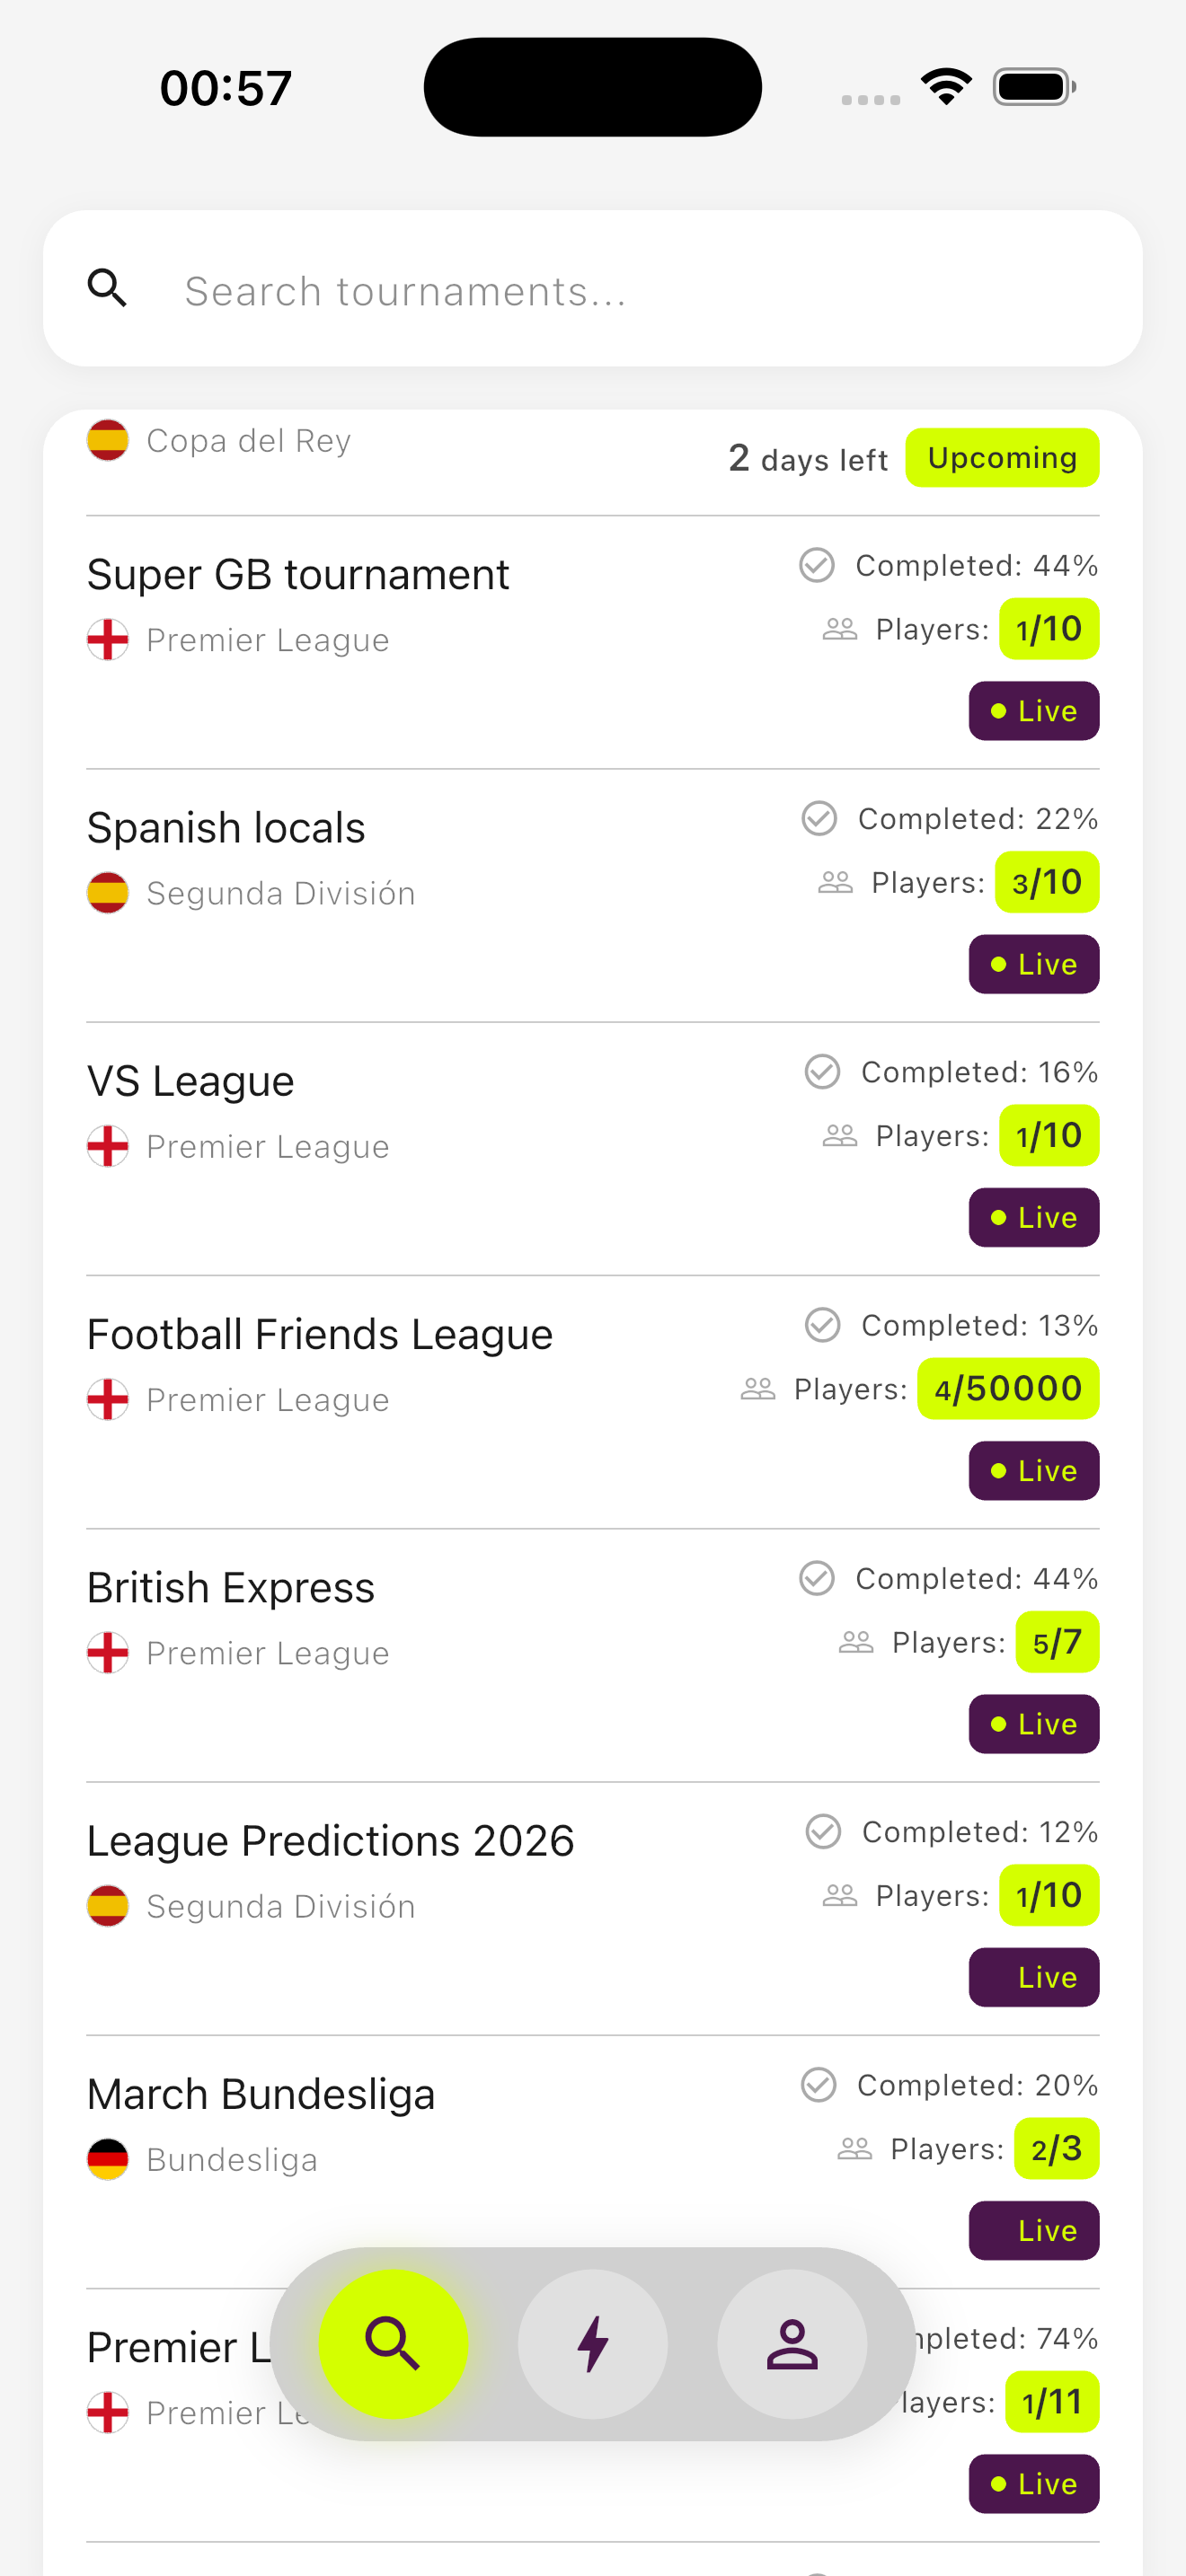The height and width of the screenshot is (2576, 1186).
Task: Click the Upcoming badge for Copa del Rey
Action: tap(1002, 458)
